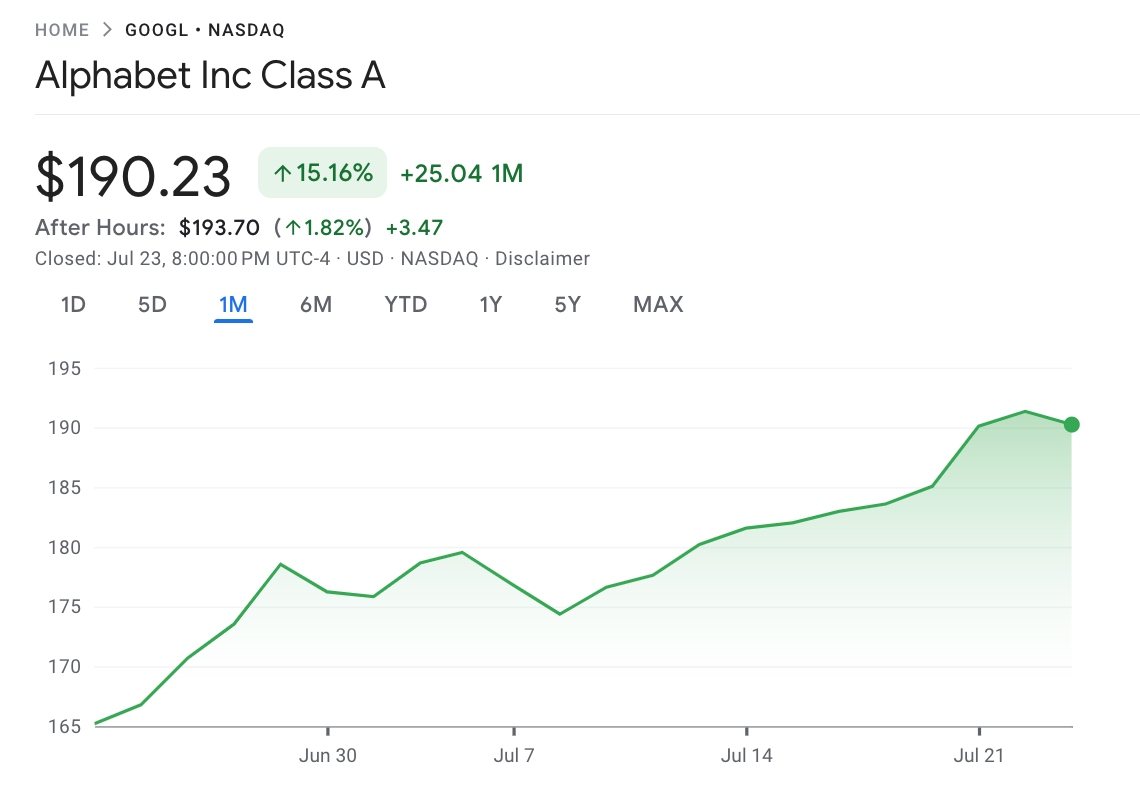The height and width of the screenshot is (792, 1140).
Task: Click the After Hours: label
Action: pyautogui.click(x=100, y=228)
